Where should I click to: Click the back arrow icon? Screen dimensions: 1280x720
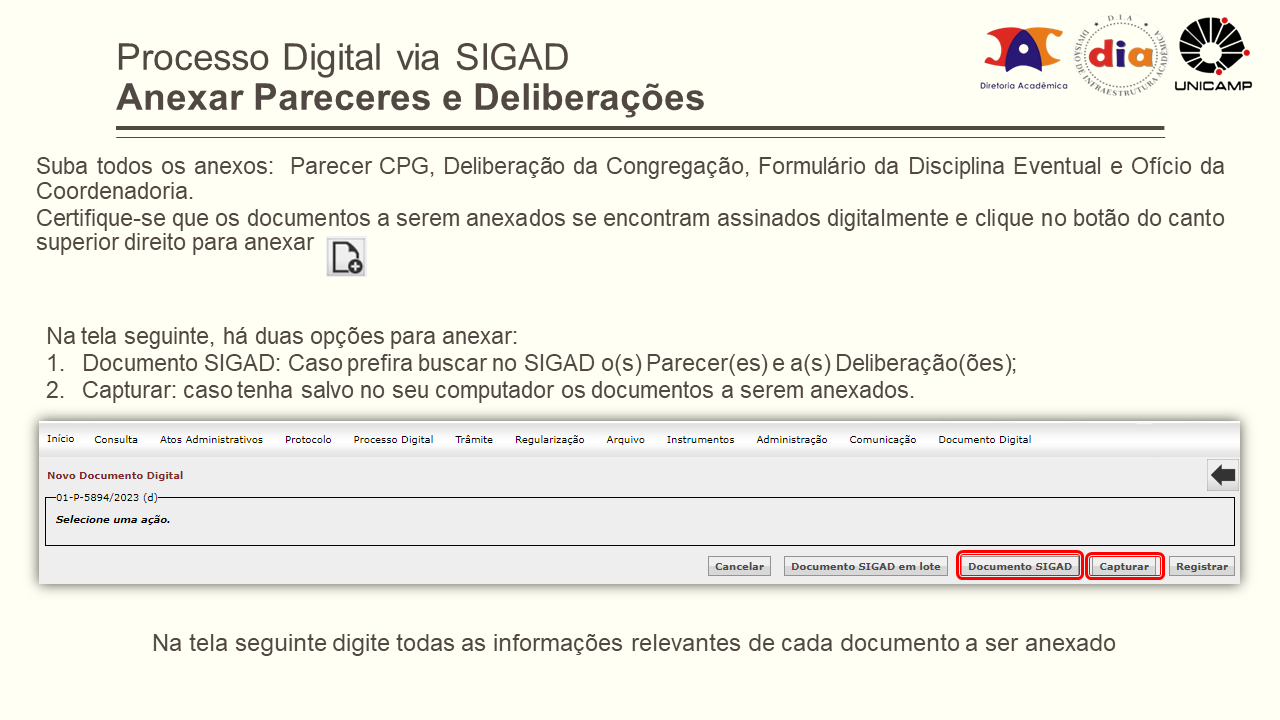(x=1223, y=475)
